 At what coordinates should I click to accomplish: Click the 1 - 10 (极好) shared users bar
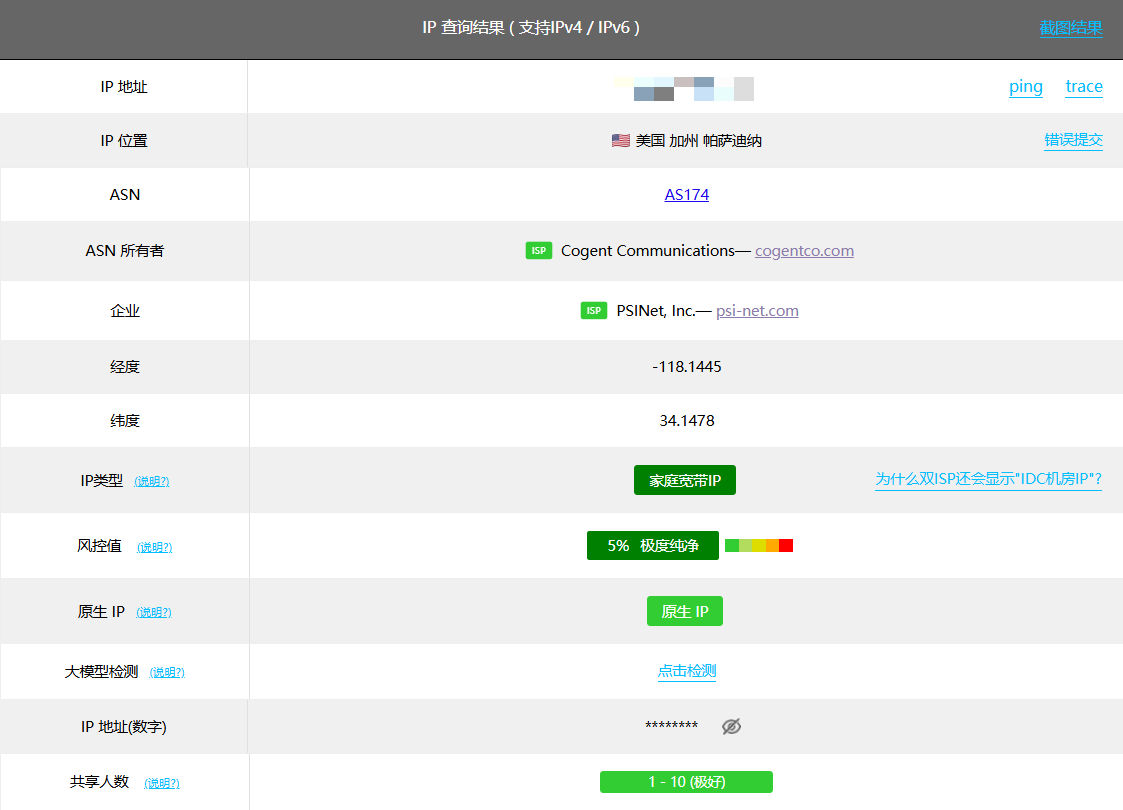686,782
